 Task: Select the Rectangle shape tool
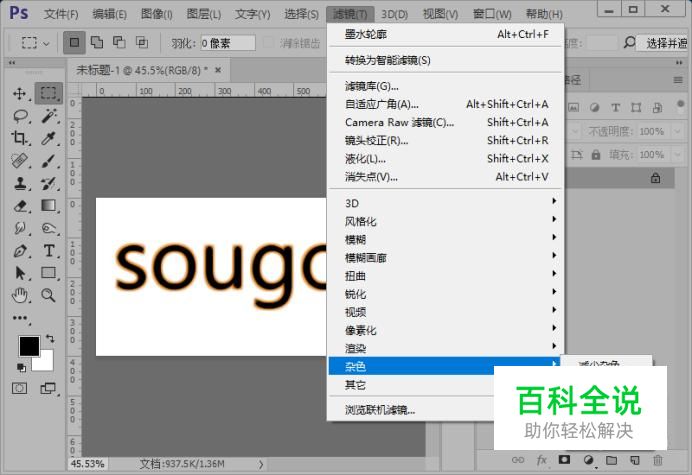tap(49, 273)
